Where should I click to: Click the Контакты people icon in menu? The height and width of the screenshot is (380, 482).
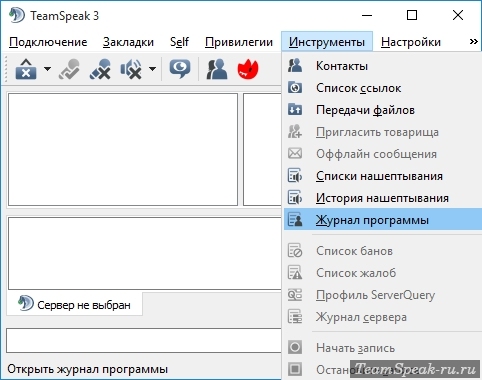point(295,66)
